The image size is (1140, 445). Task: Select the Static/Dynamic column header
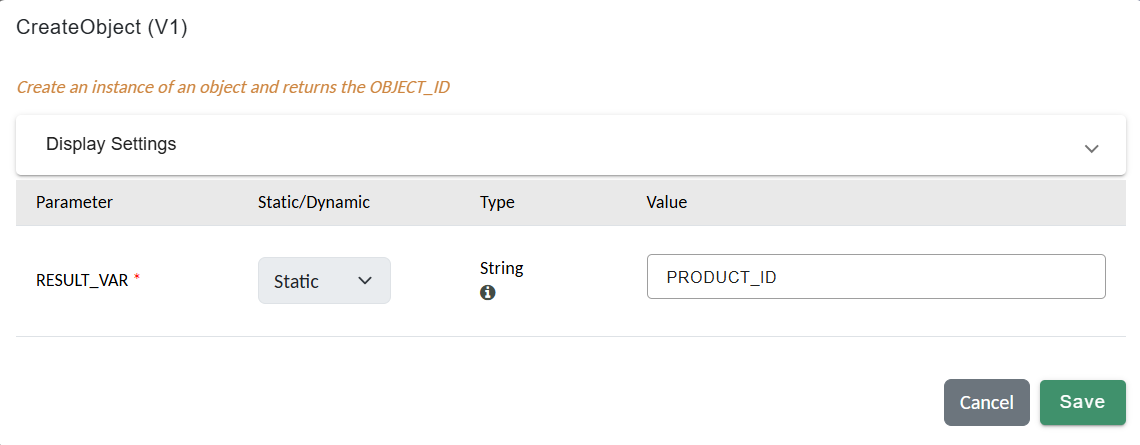[x=314, y=202]
